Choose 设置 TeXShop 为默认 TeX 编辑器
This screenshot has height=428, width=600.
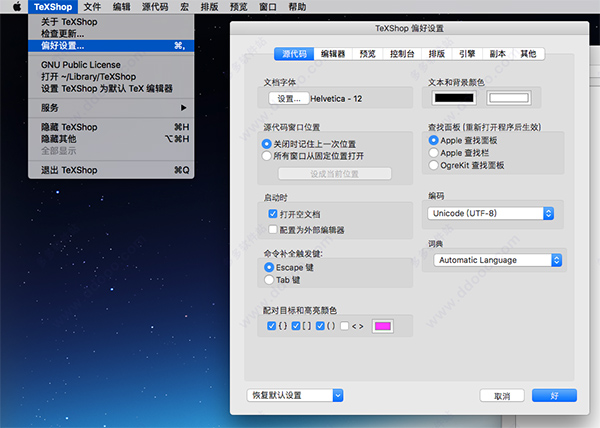pos(111,88)
